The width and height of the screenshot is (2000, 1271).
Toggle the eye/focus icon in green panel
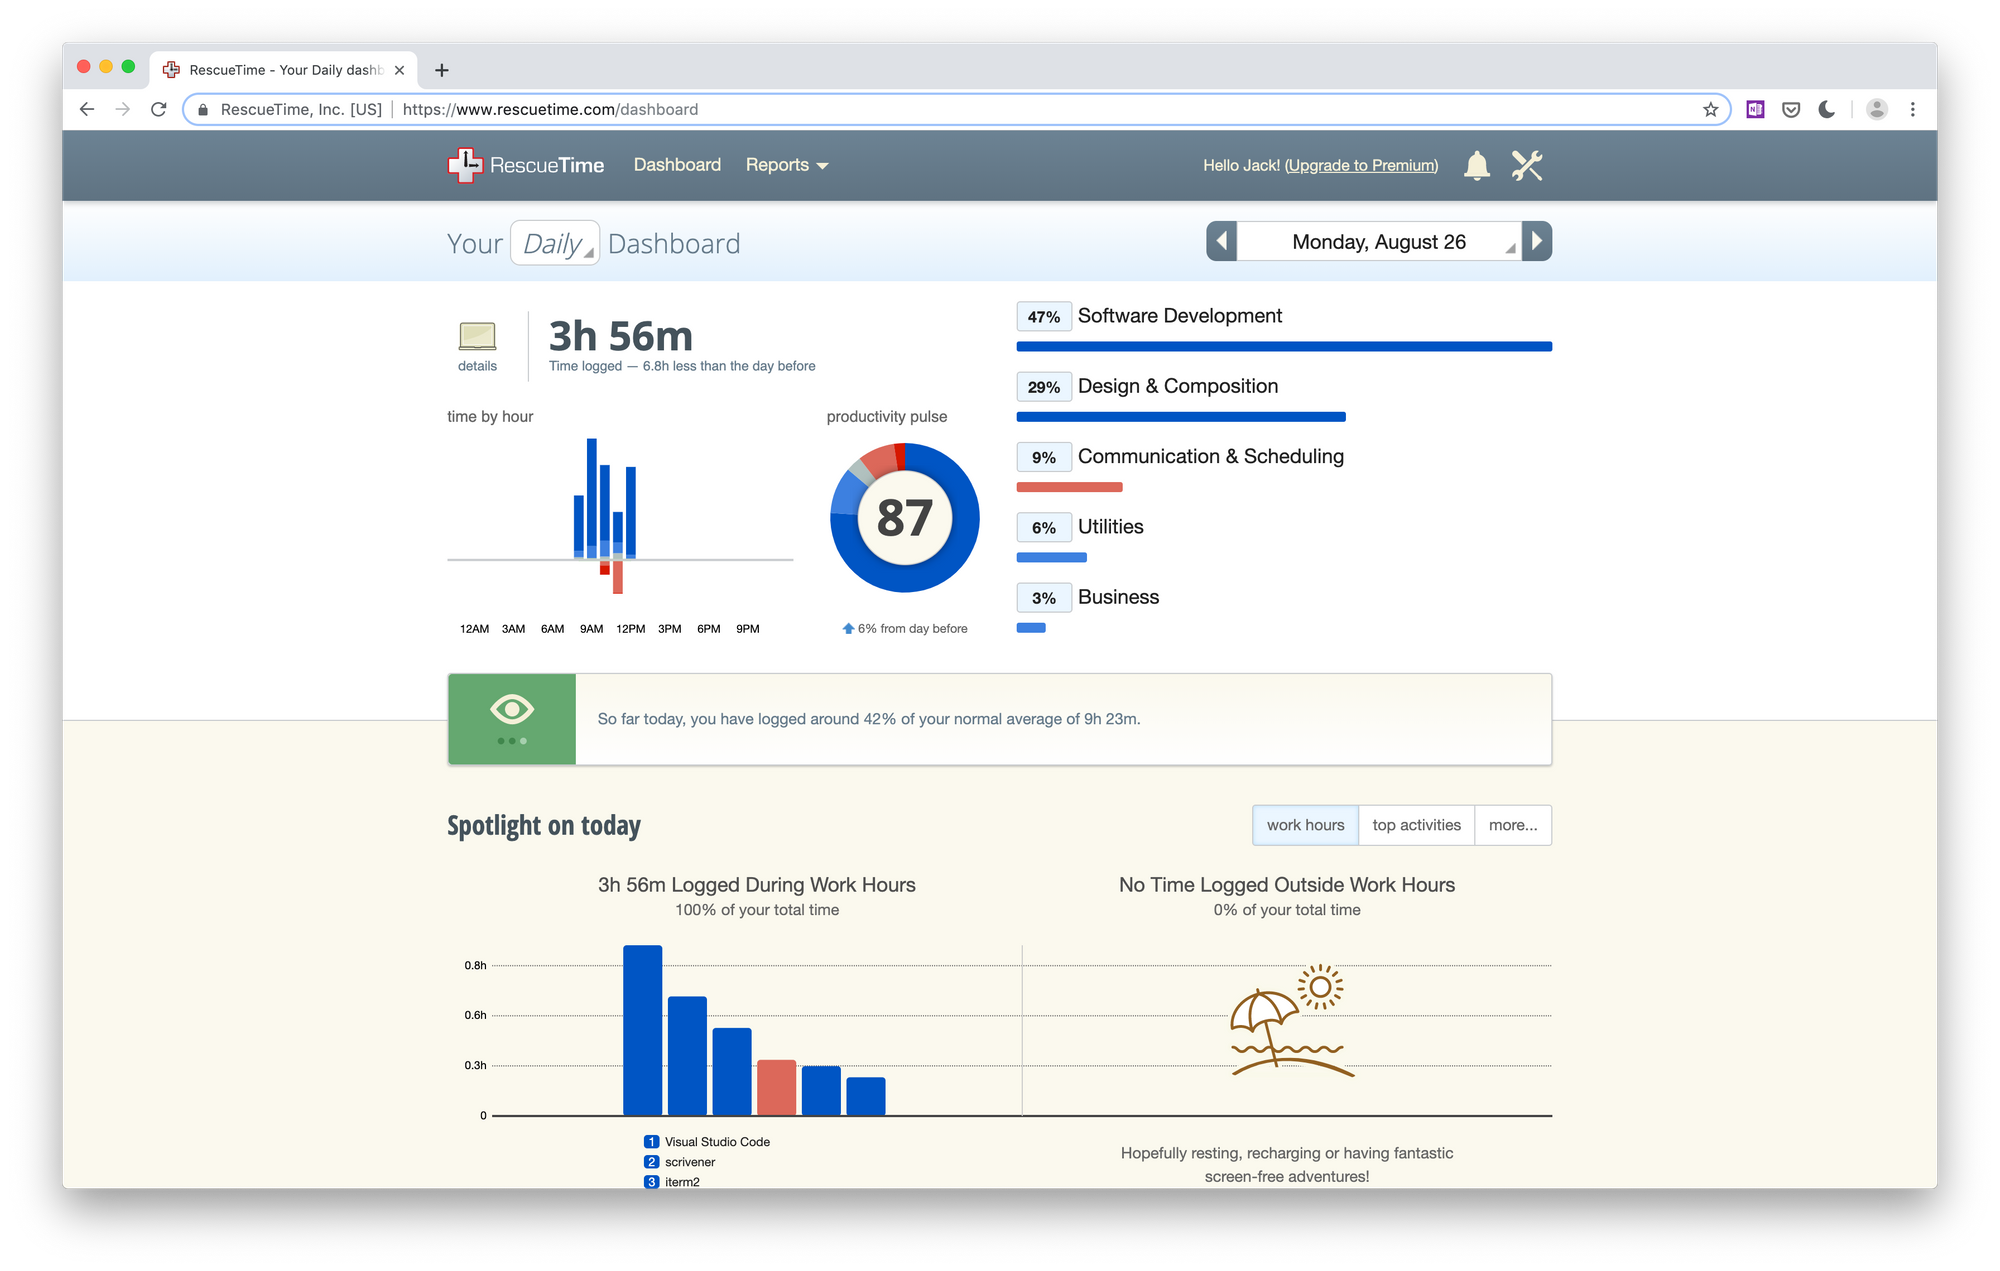512,710
